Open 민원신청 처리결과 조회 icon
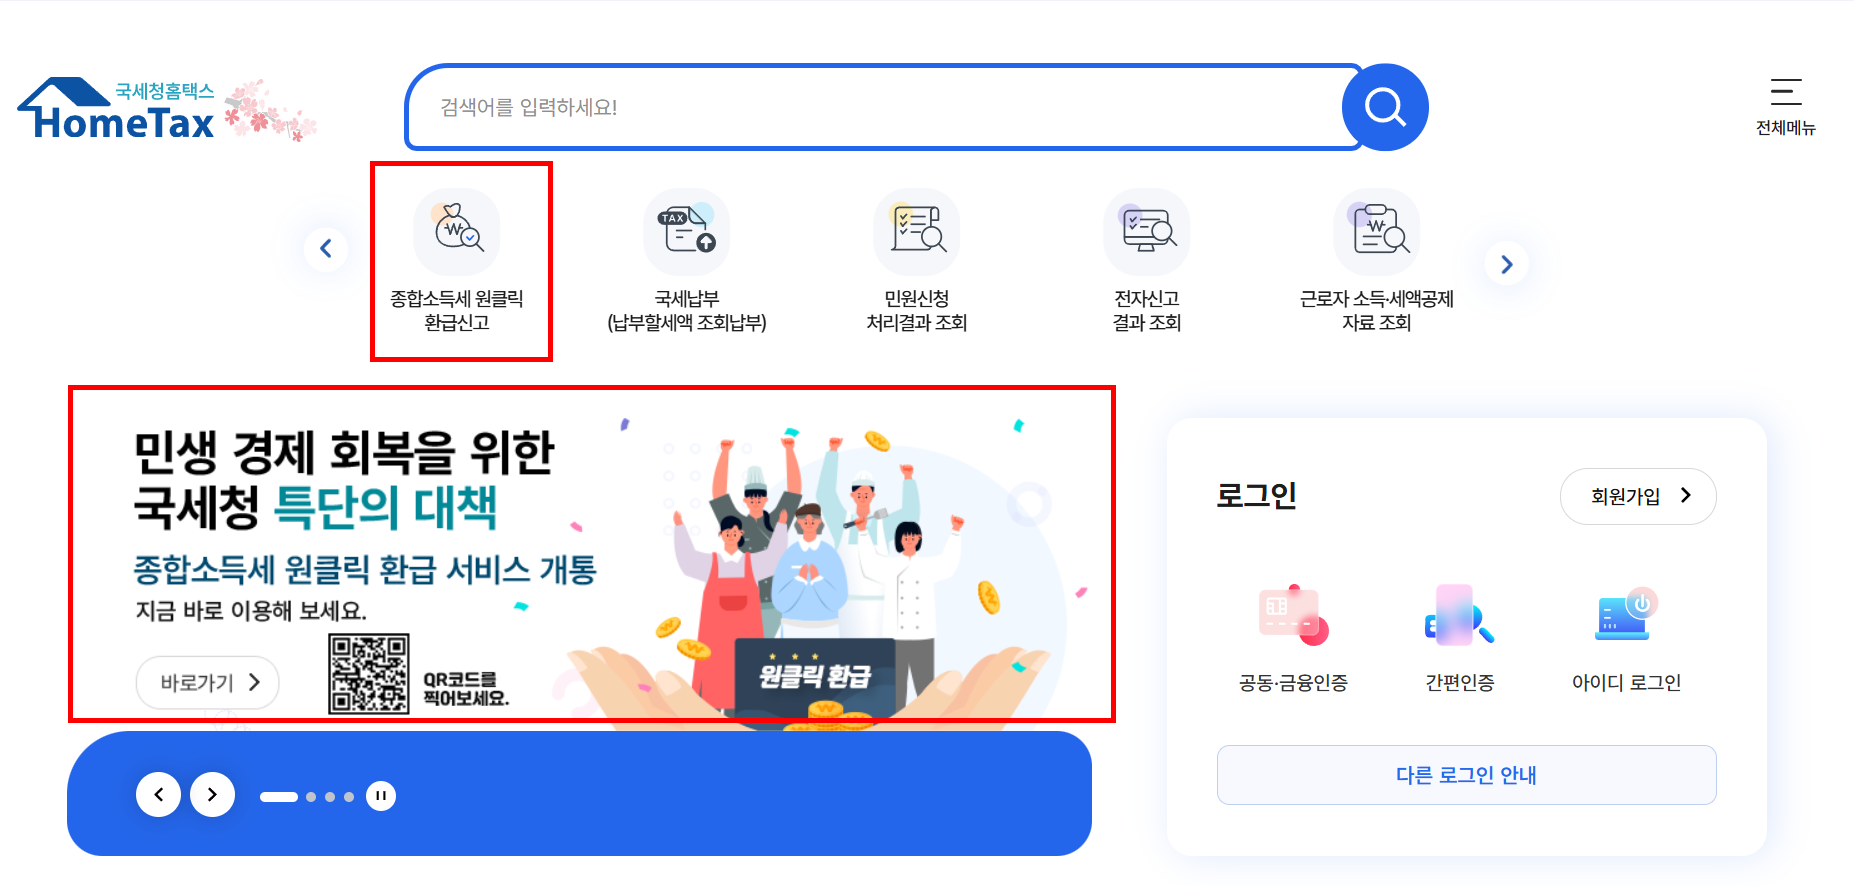 pos(917,261)
